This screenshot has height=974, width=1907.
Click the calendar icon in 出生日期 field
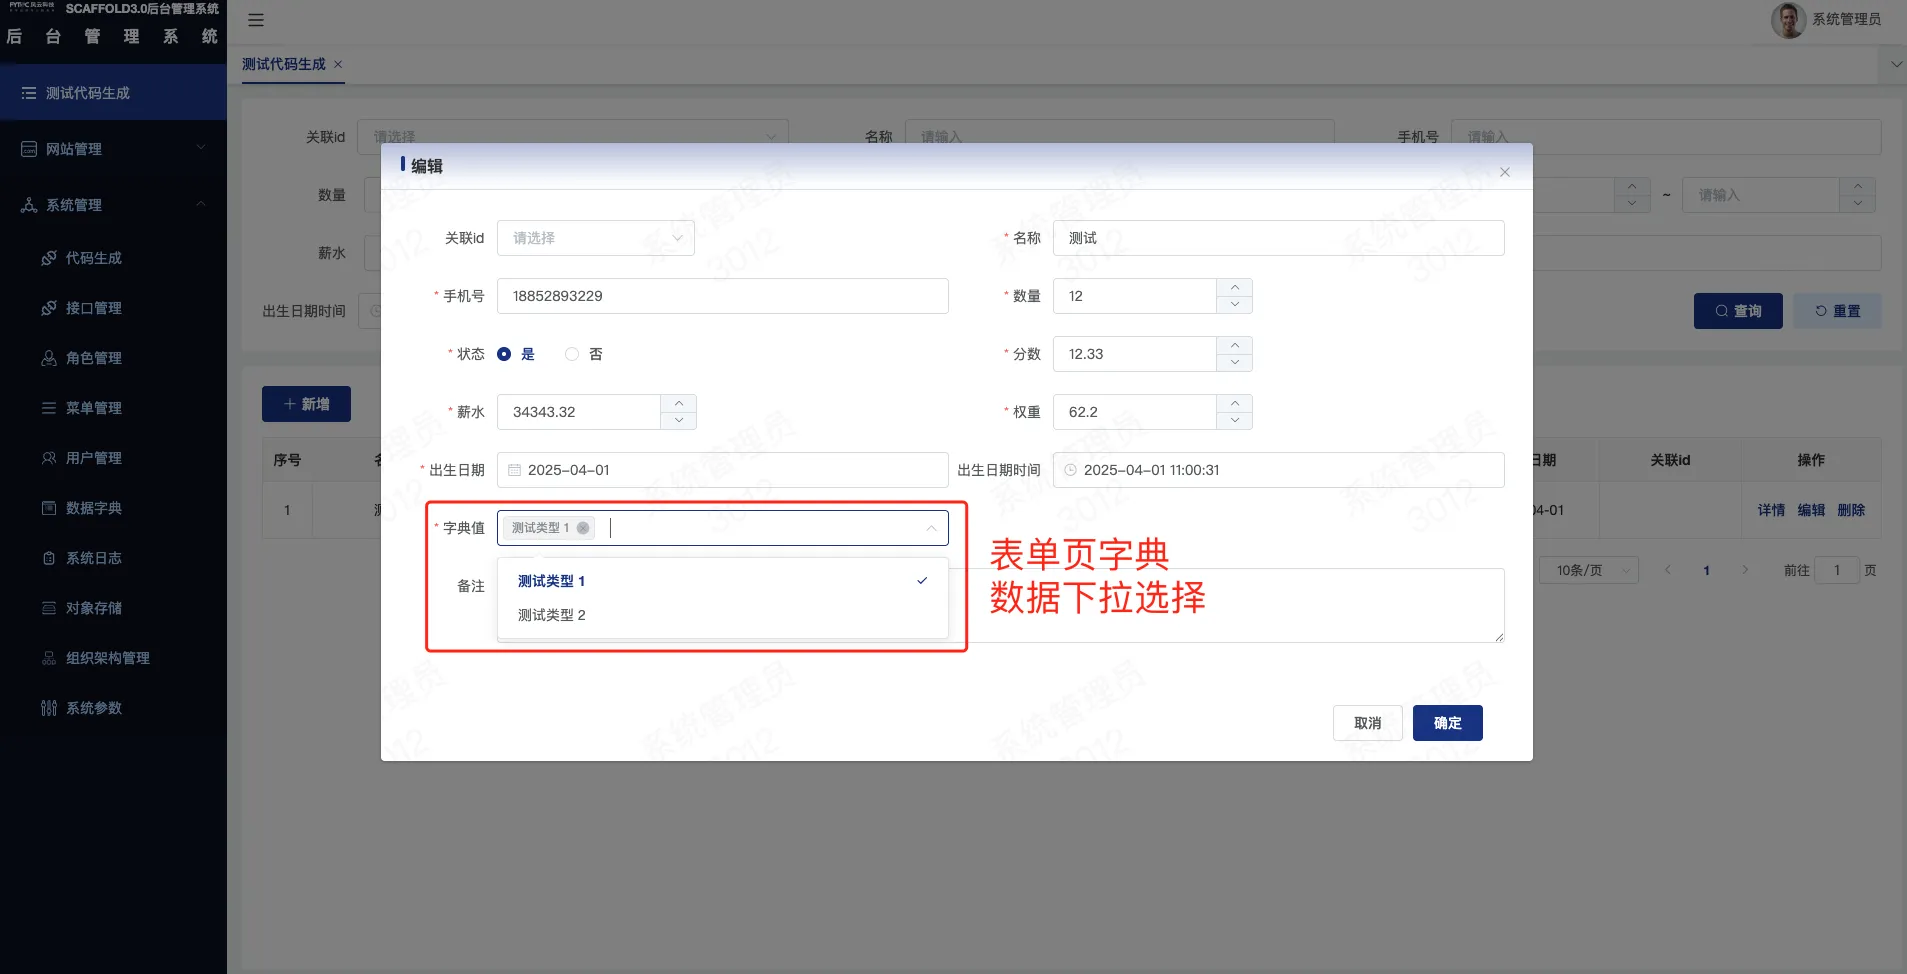tap(515, 470)
